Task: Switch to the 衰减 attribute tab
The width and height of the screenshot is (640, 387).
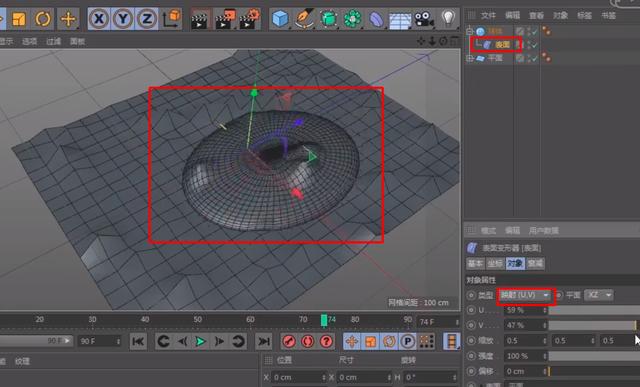Action: coord(535,263)
